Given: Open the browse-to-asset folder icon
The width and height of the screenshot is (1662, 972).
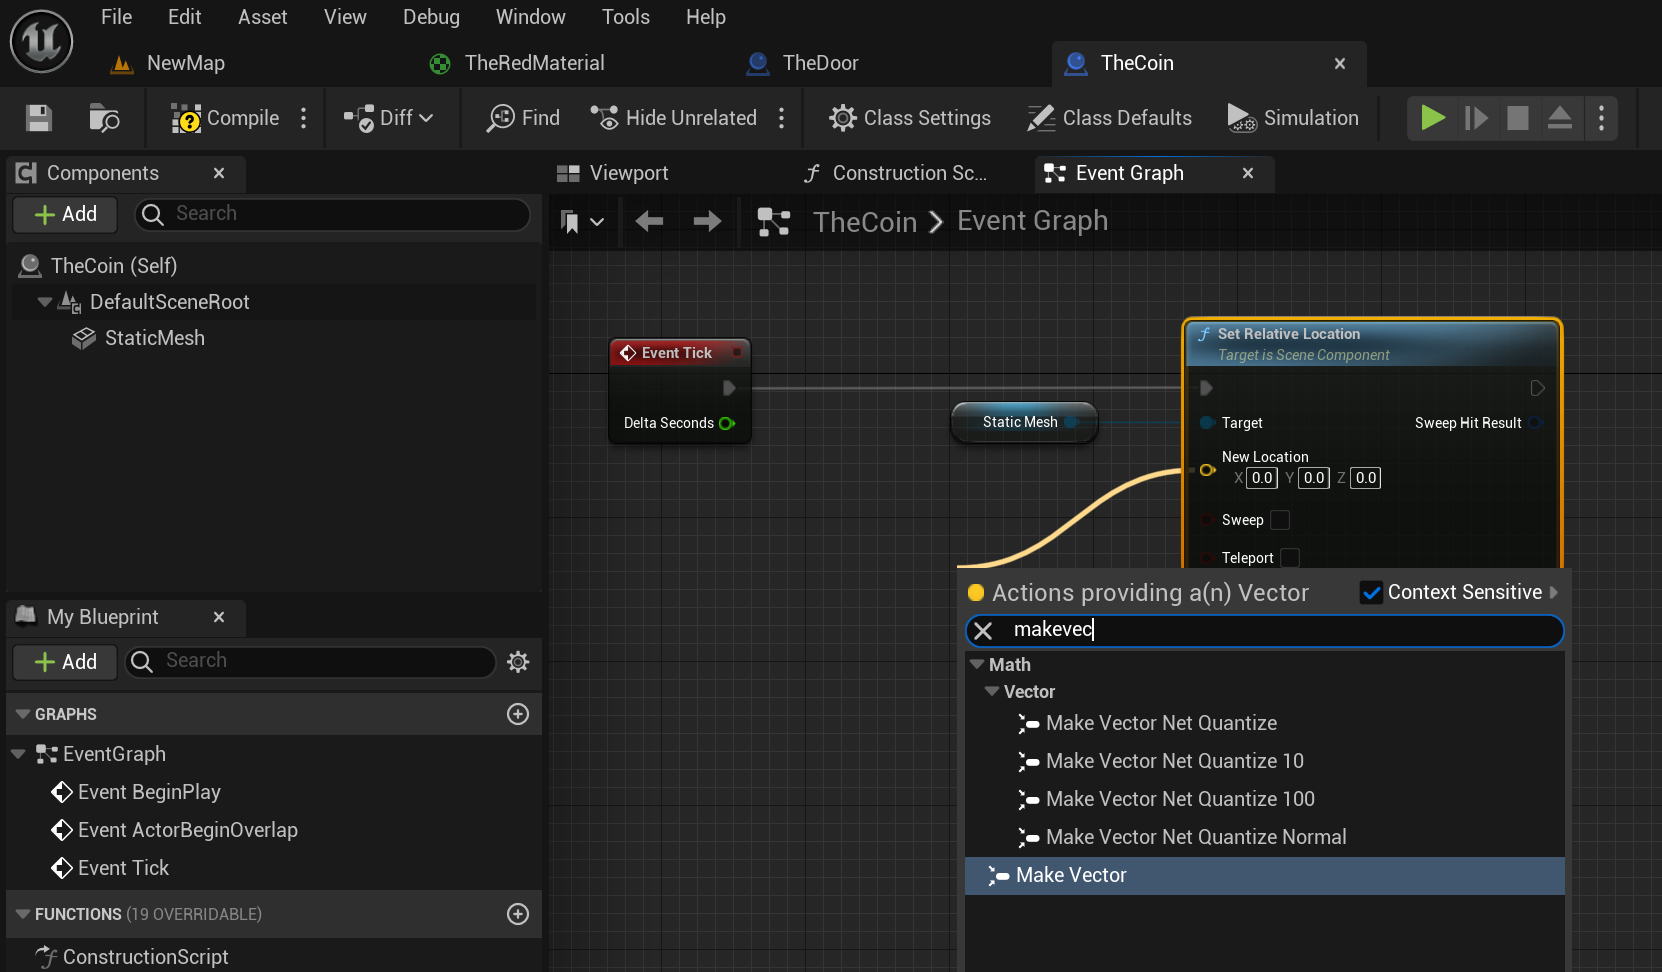Looking at the screenshot, I should tap(104, 118).
